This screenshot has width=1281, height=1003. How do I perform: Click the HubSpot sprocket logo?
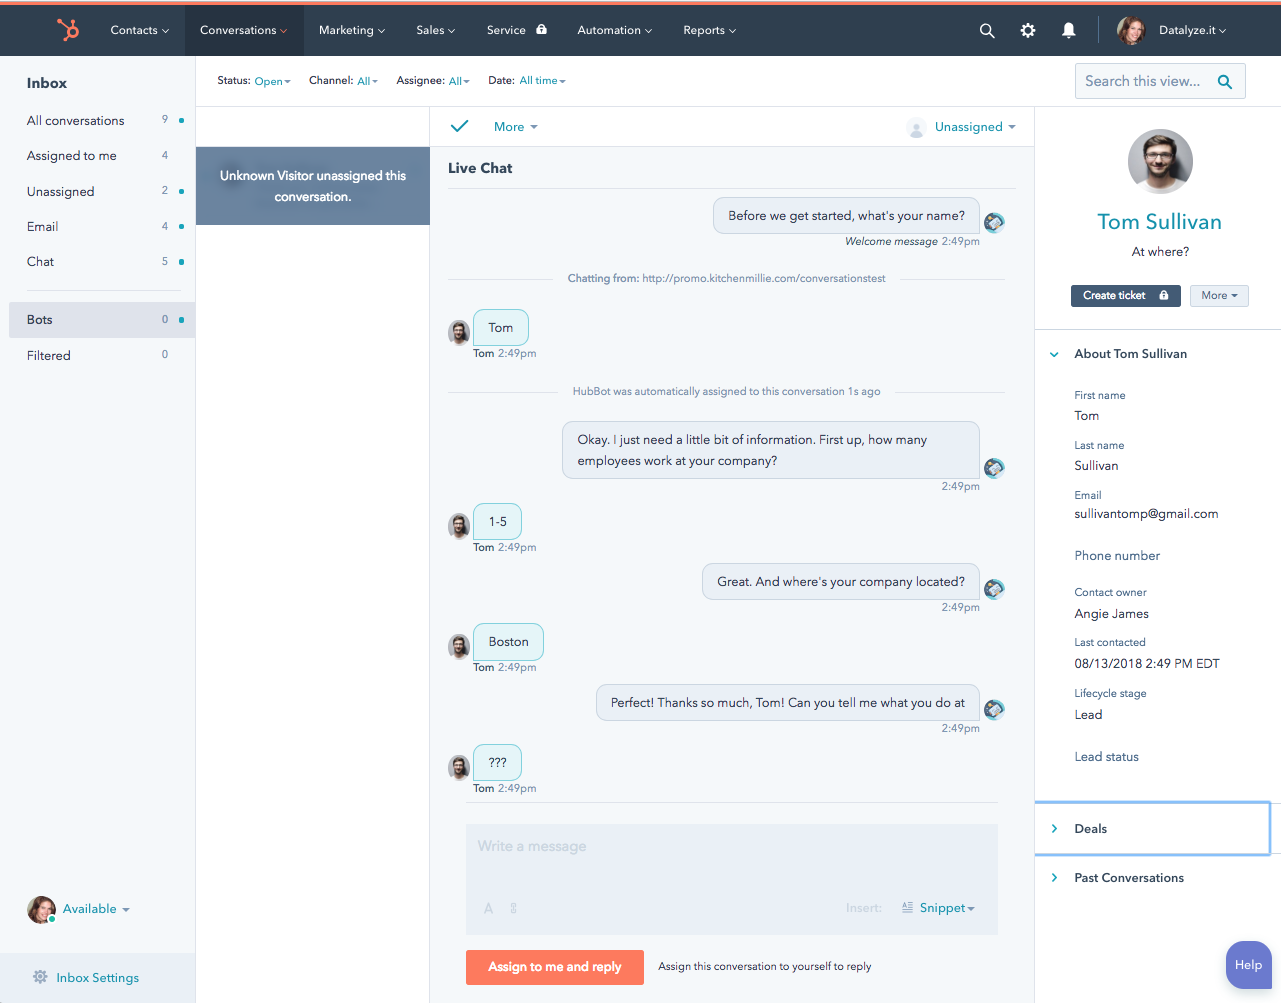(x=68, y=30)
